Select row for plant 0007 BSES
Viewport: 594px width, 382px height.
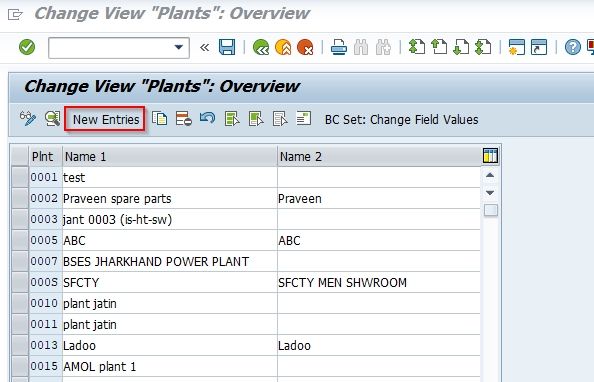click(20, 261)
